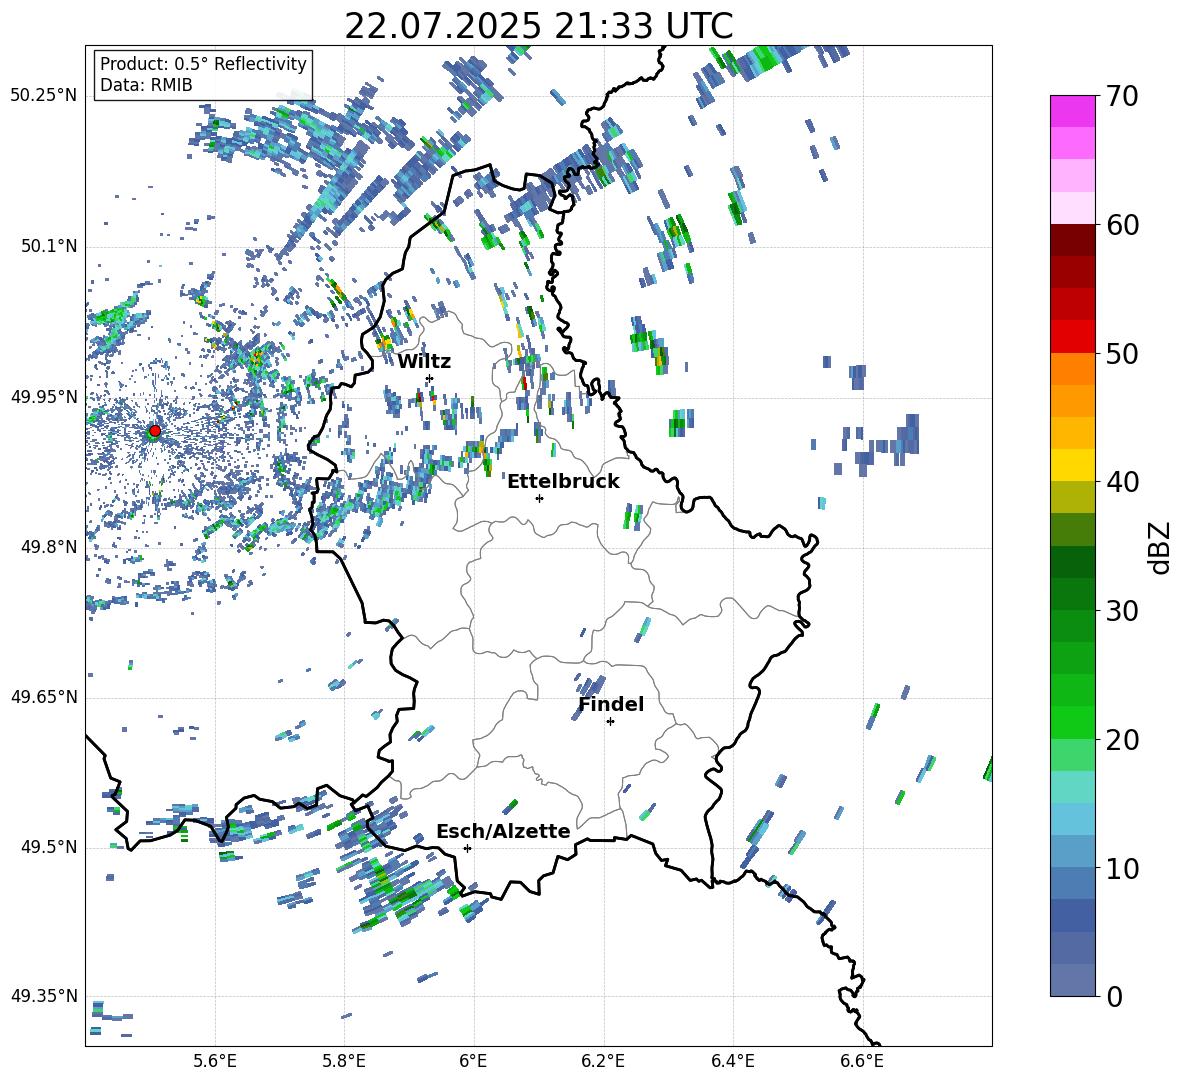Click the 50.25°N latitude label

[44, 96]
